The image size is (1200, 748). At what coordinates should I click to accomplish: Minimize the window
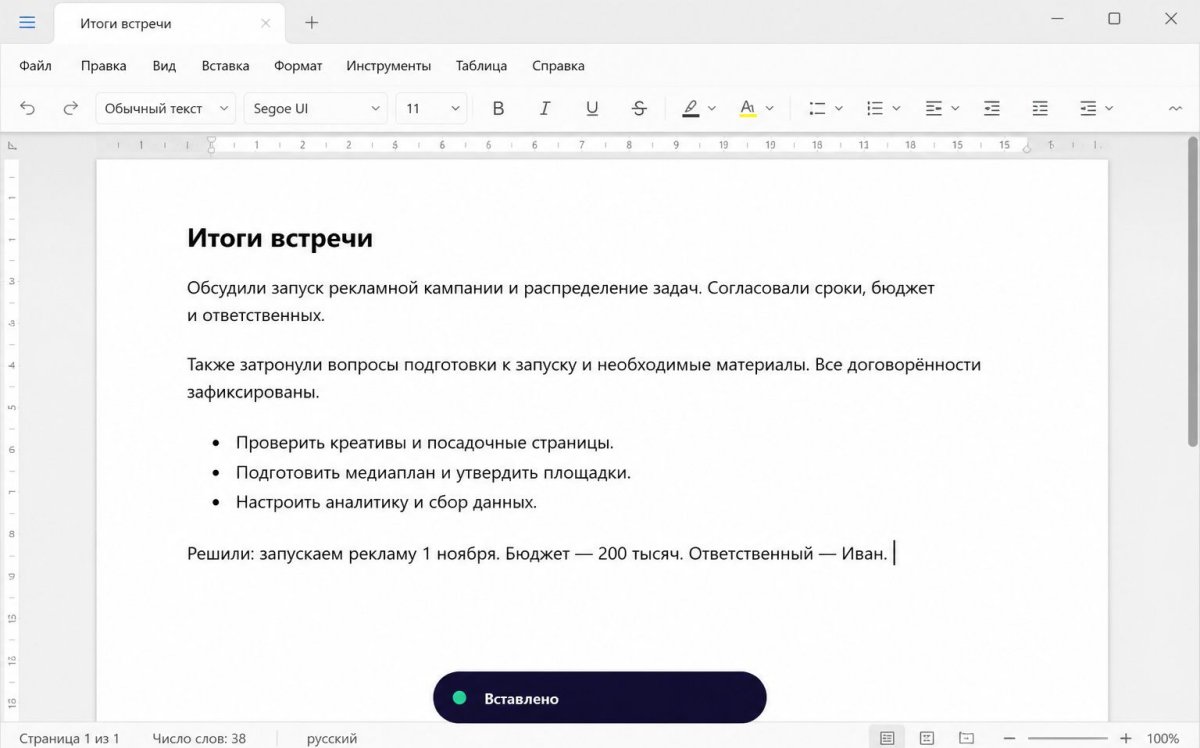pyautogui.click(x=1056, y=19)
